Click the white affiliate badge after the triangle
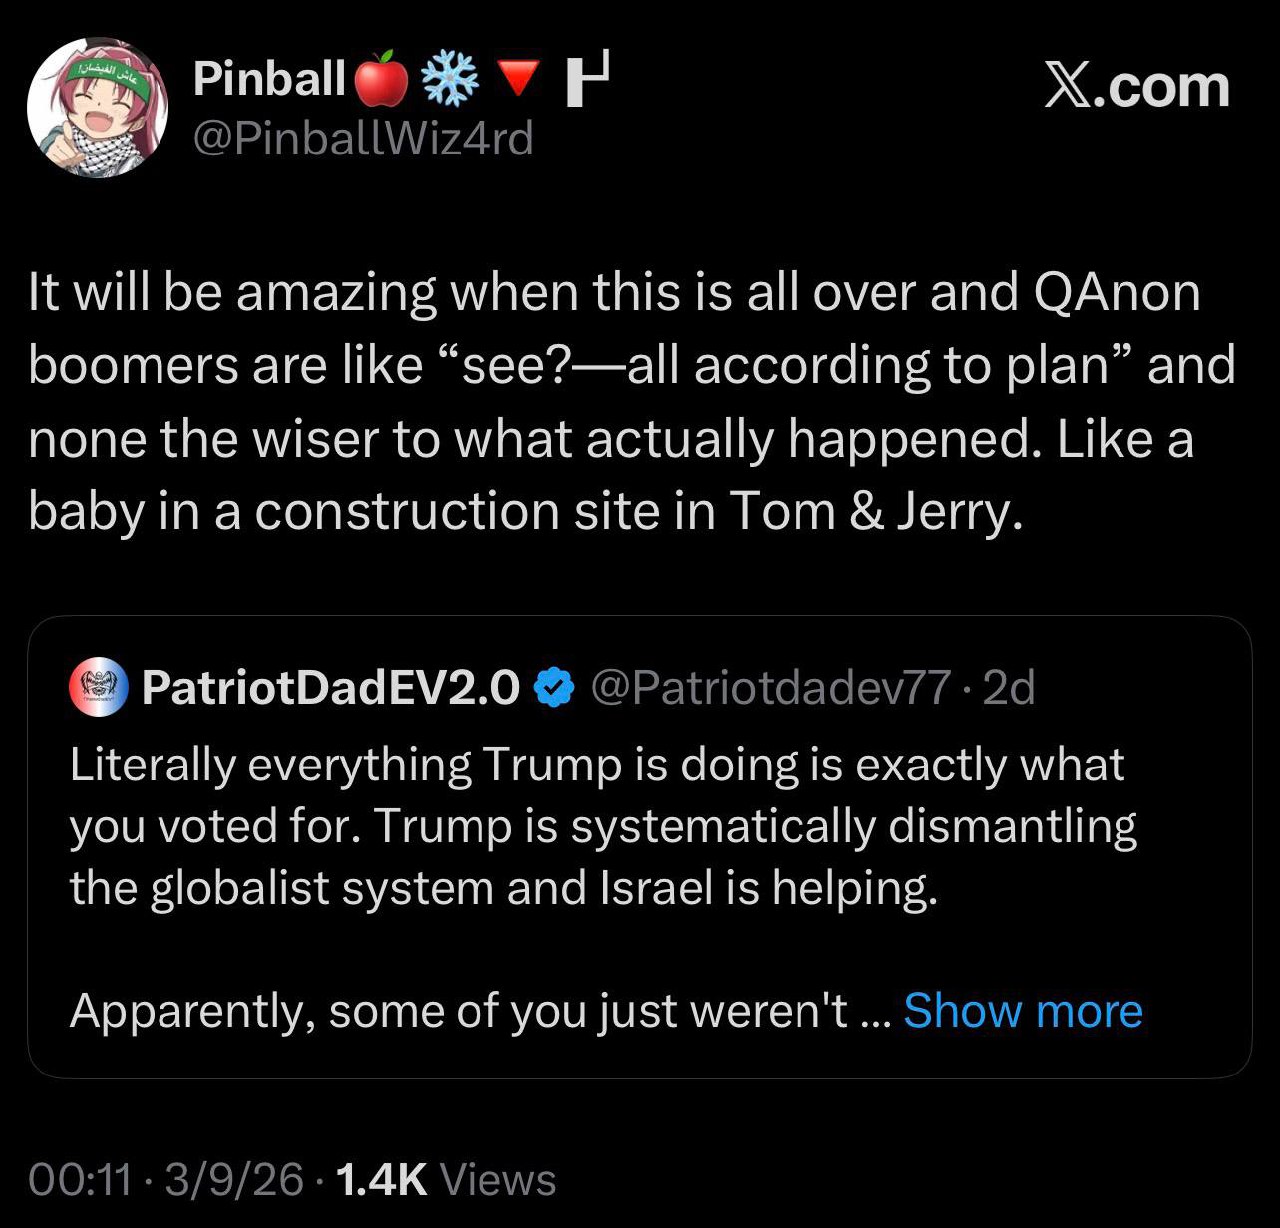This screenshot has width=1280, height=1228. 587,79
